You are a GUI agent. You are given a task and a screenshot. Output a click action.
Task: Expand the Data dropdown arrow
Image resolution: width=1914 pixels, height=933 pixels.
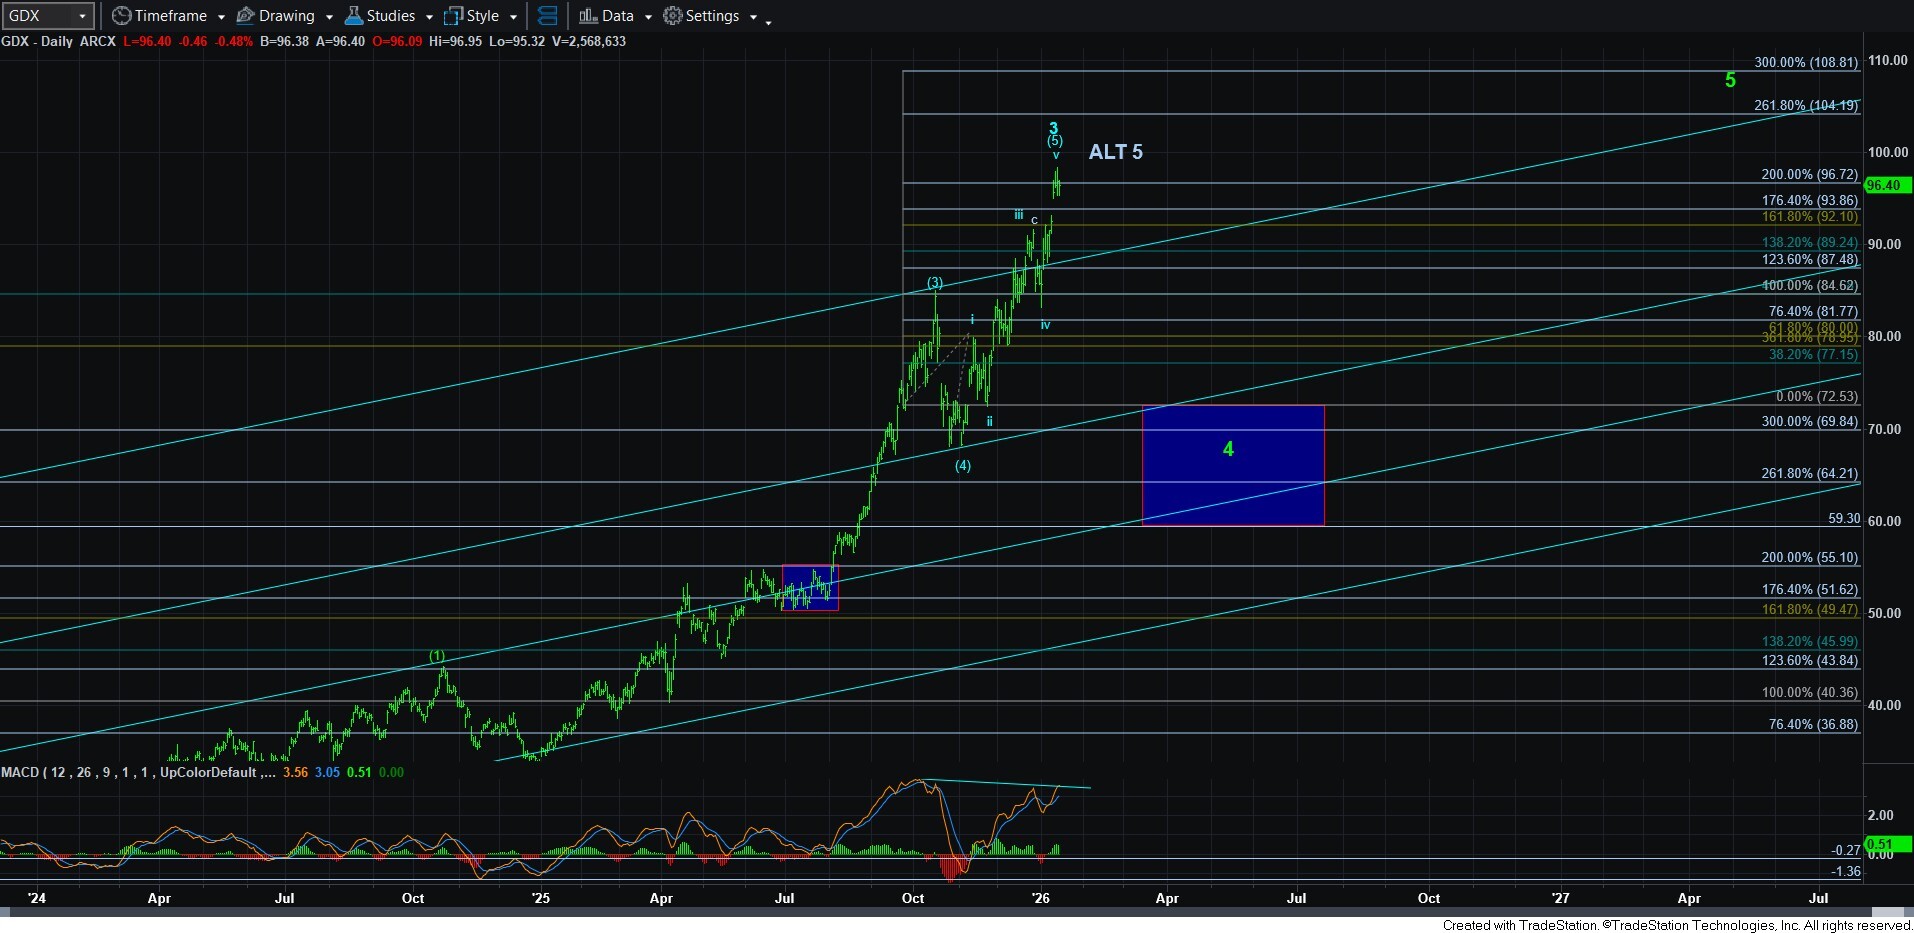click(648, 17)
